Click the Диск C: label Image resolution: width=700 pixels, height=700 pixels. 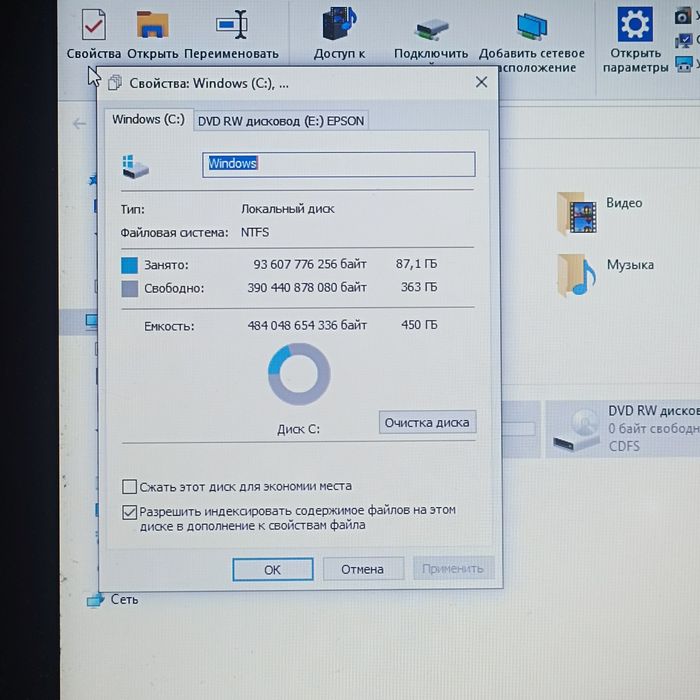click(298, 429)
